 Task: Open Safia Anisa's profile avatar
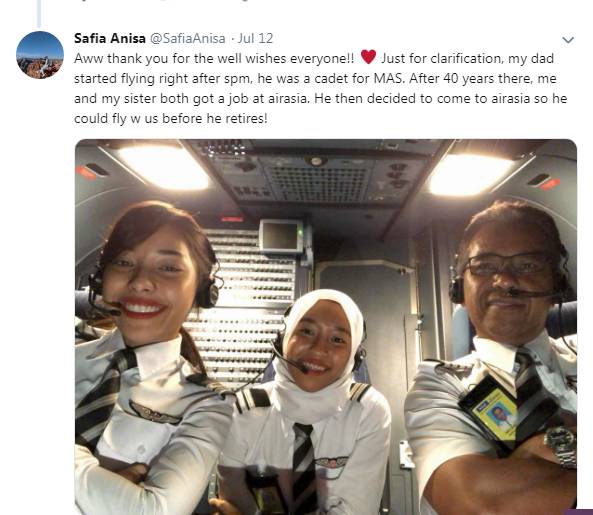coord(40,55)
